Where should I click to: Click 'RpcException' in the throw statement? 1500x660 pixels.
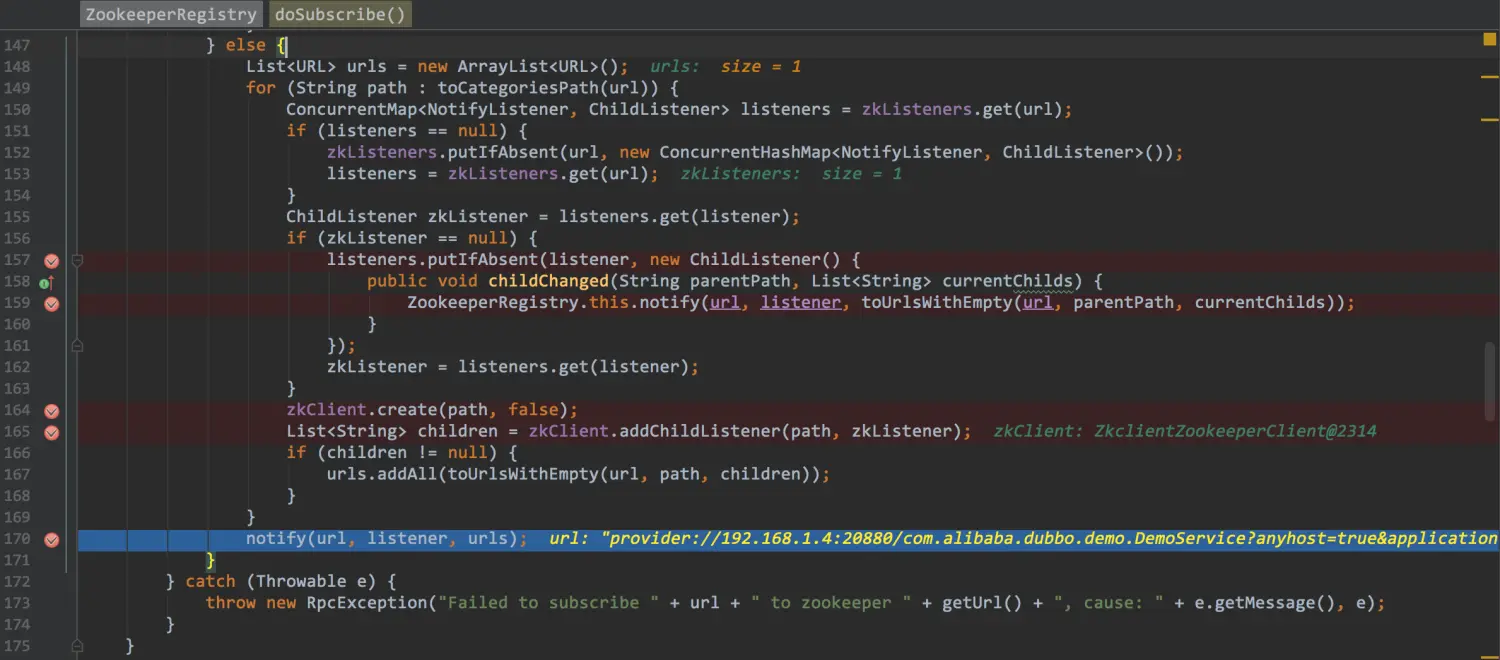(x=366, y=603)
